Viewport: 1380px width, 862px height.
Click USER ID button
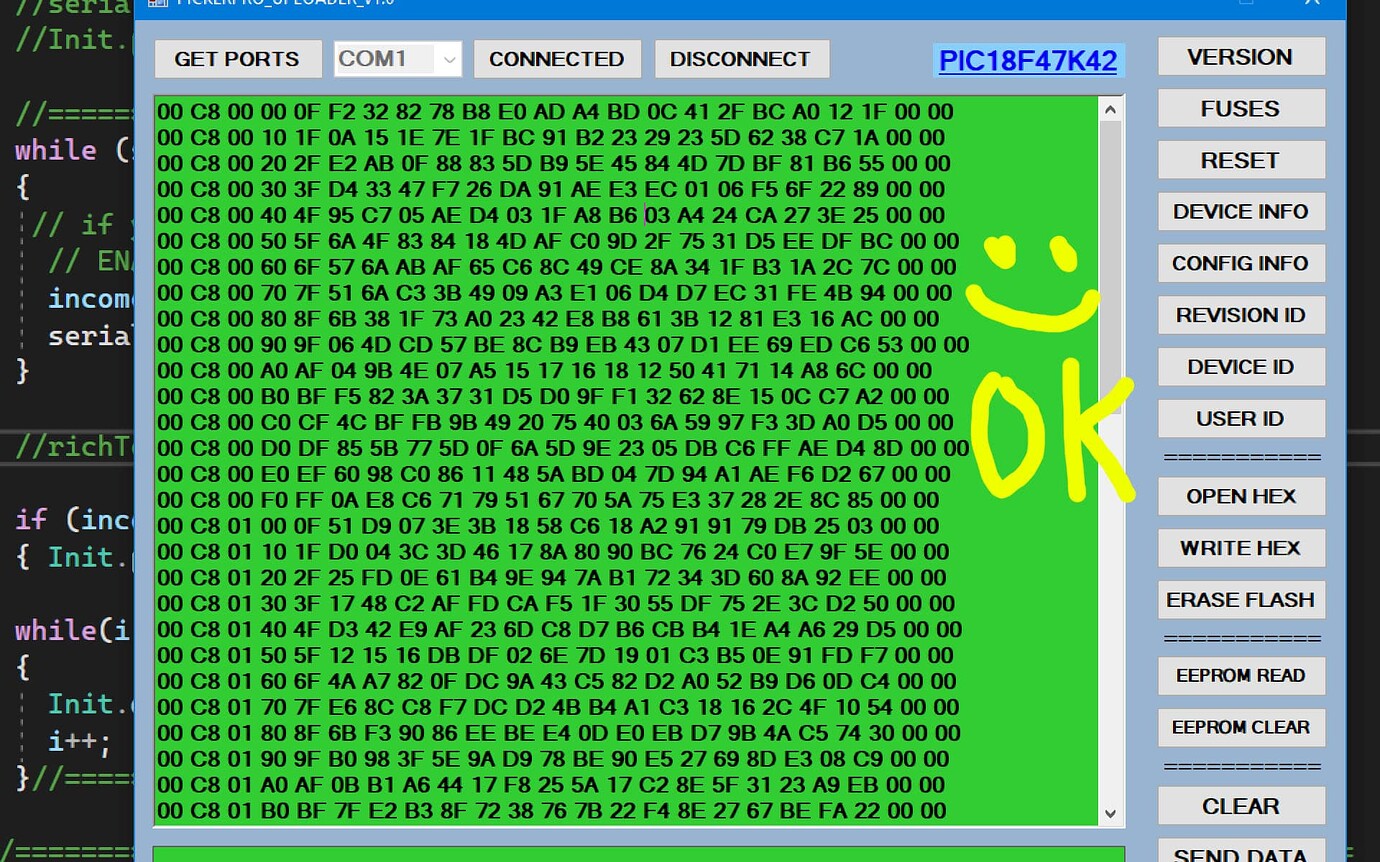[x=1241, y=418]
